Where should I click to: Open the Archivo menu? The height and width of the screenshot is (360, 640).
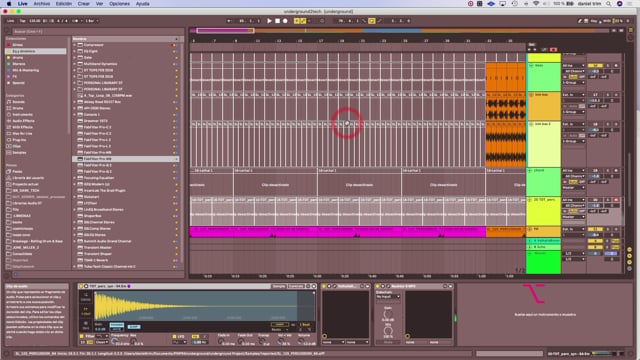(x=41, y=4)
